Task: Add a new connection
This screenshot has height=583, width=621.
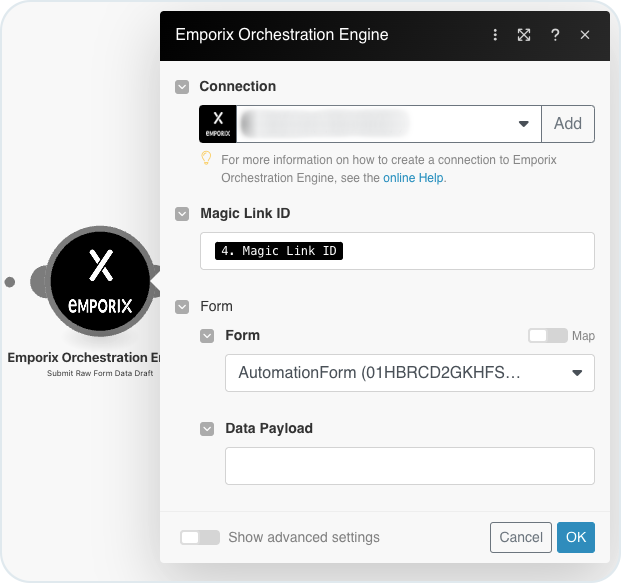Action: pyautogui.click(x=568, y=124)
